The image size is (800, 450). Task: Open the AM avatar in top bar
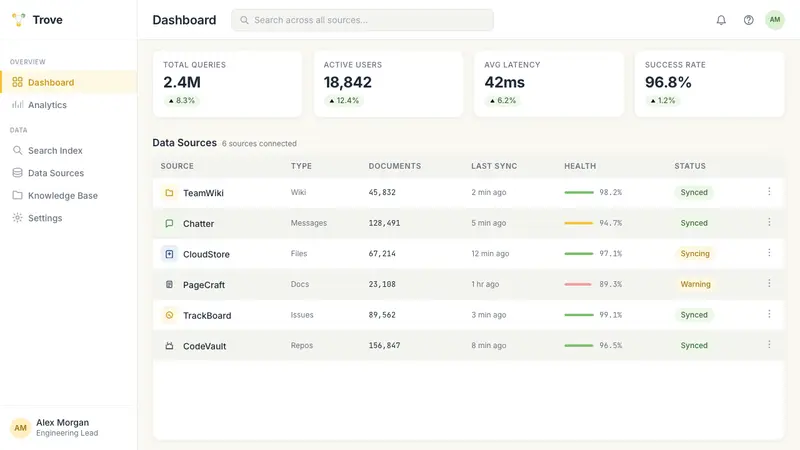point(774,20)
